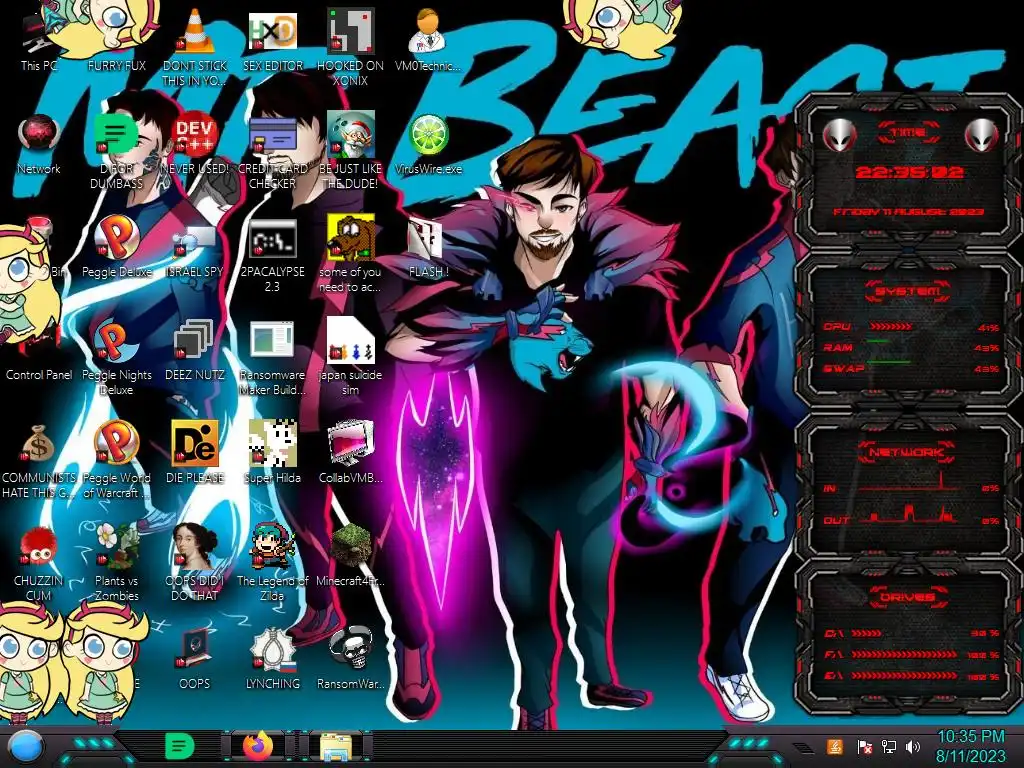Open the Start menu orb
Viewport: 1024px width, 768px height.
click(x=26, y=747)
